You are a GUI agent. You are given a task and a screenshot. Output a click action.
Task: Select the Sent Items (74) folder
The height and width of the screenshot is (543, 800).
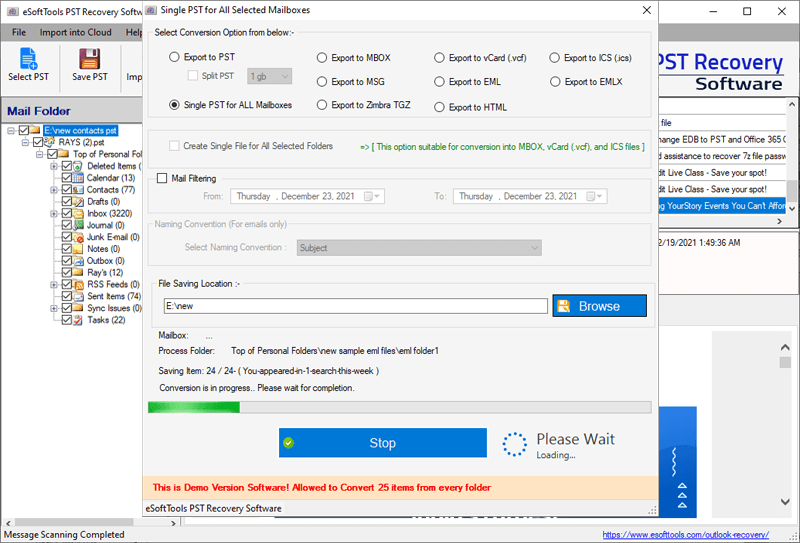point(113,296)
